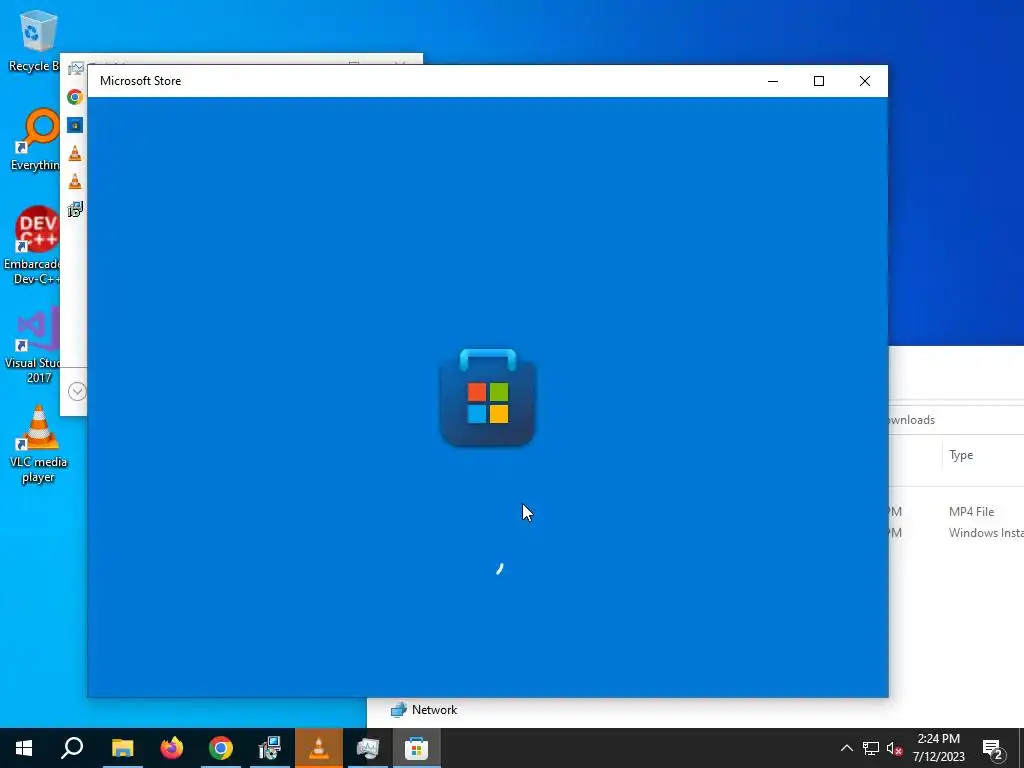Sort by the Type column in File Explorer
Screen dimensions: 1024x768
[x=961, y=455]
